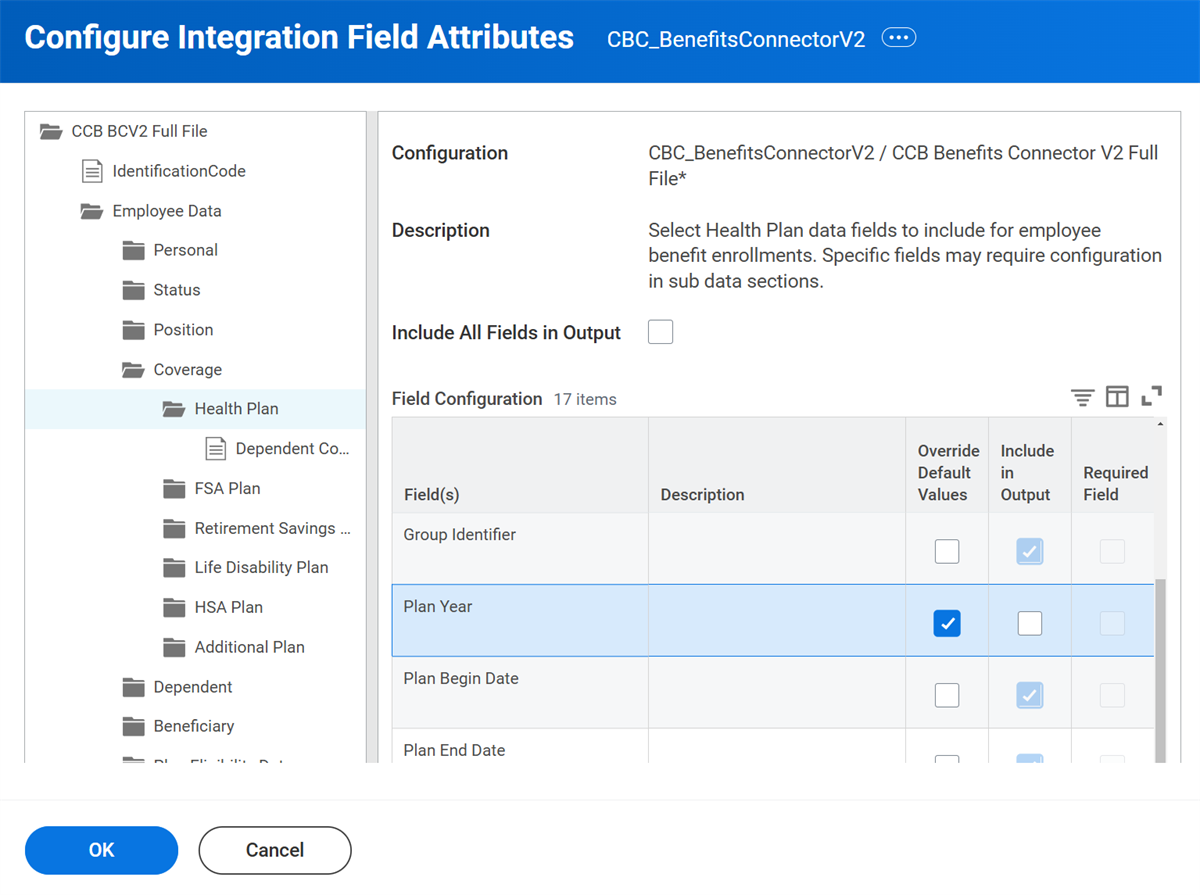Click the IdentificationCode document icon

pos(92,171)
